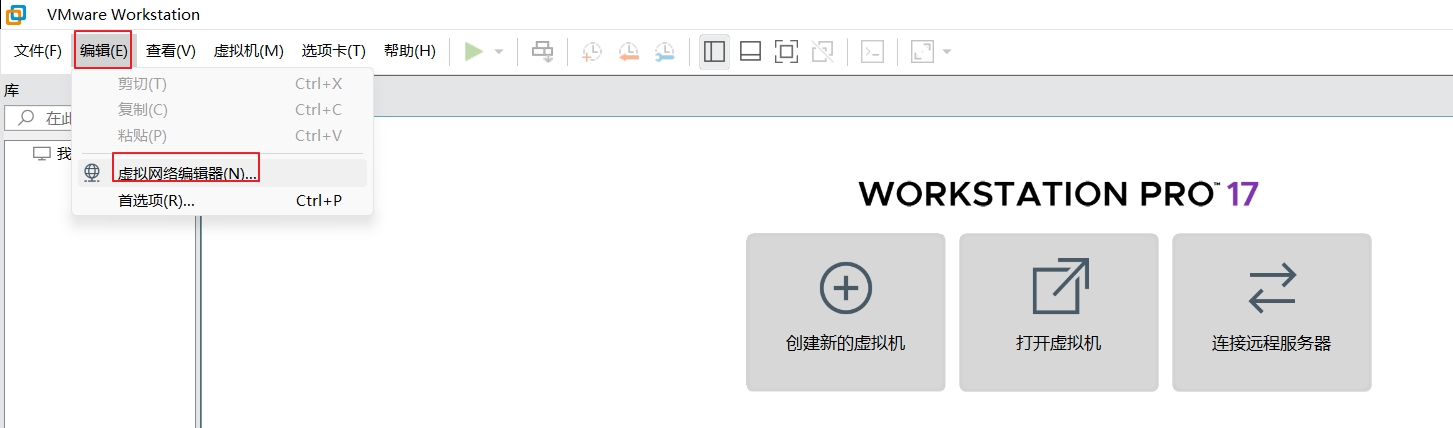1453x428 pixels.
Task: Open the snapshot manager wrench icon
Action: (x=664, y=51)
